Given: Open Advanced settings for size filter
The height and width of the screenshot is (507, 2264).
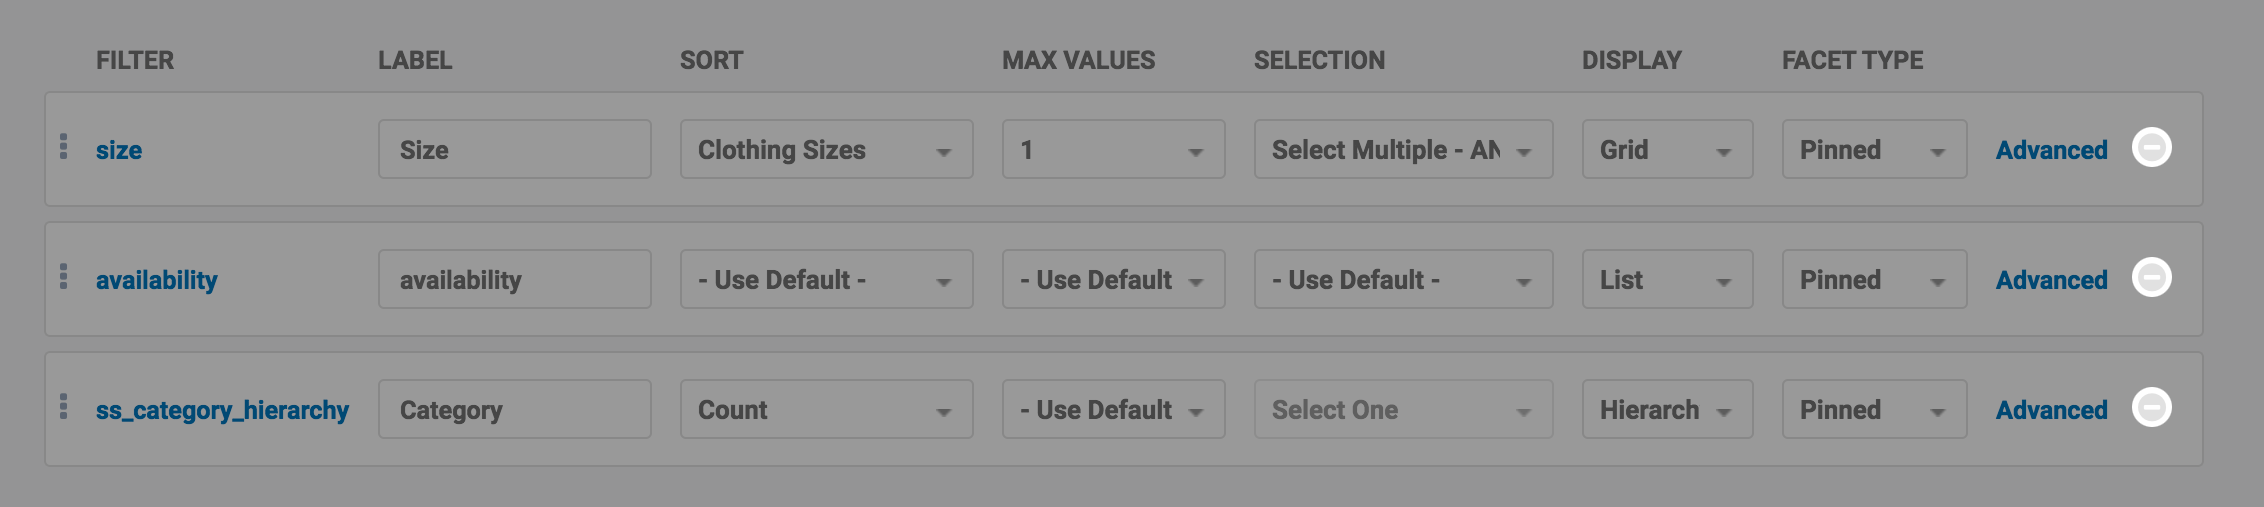Looking at the screenshot, I should point(2051,150).
